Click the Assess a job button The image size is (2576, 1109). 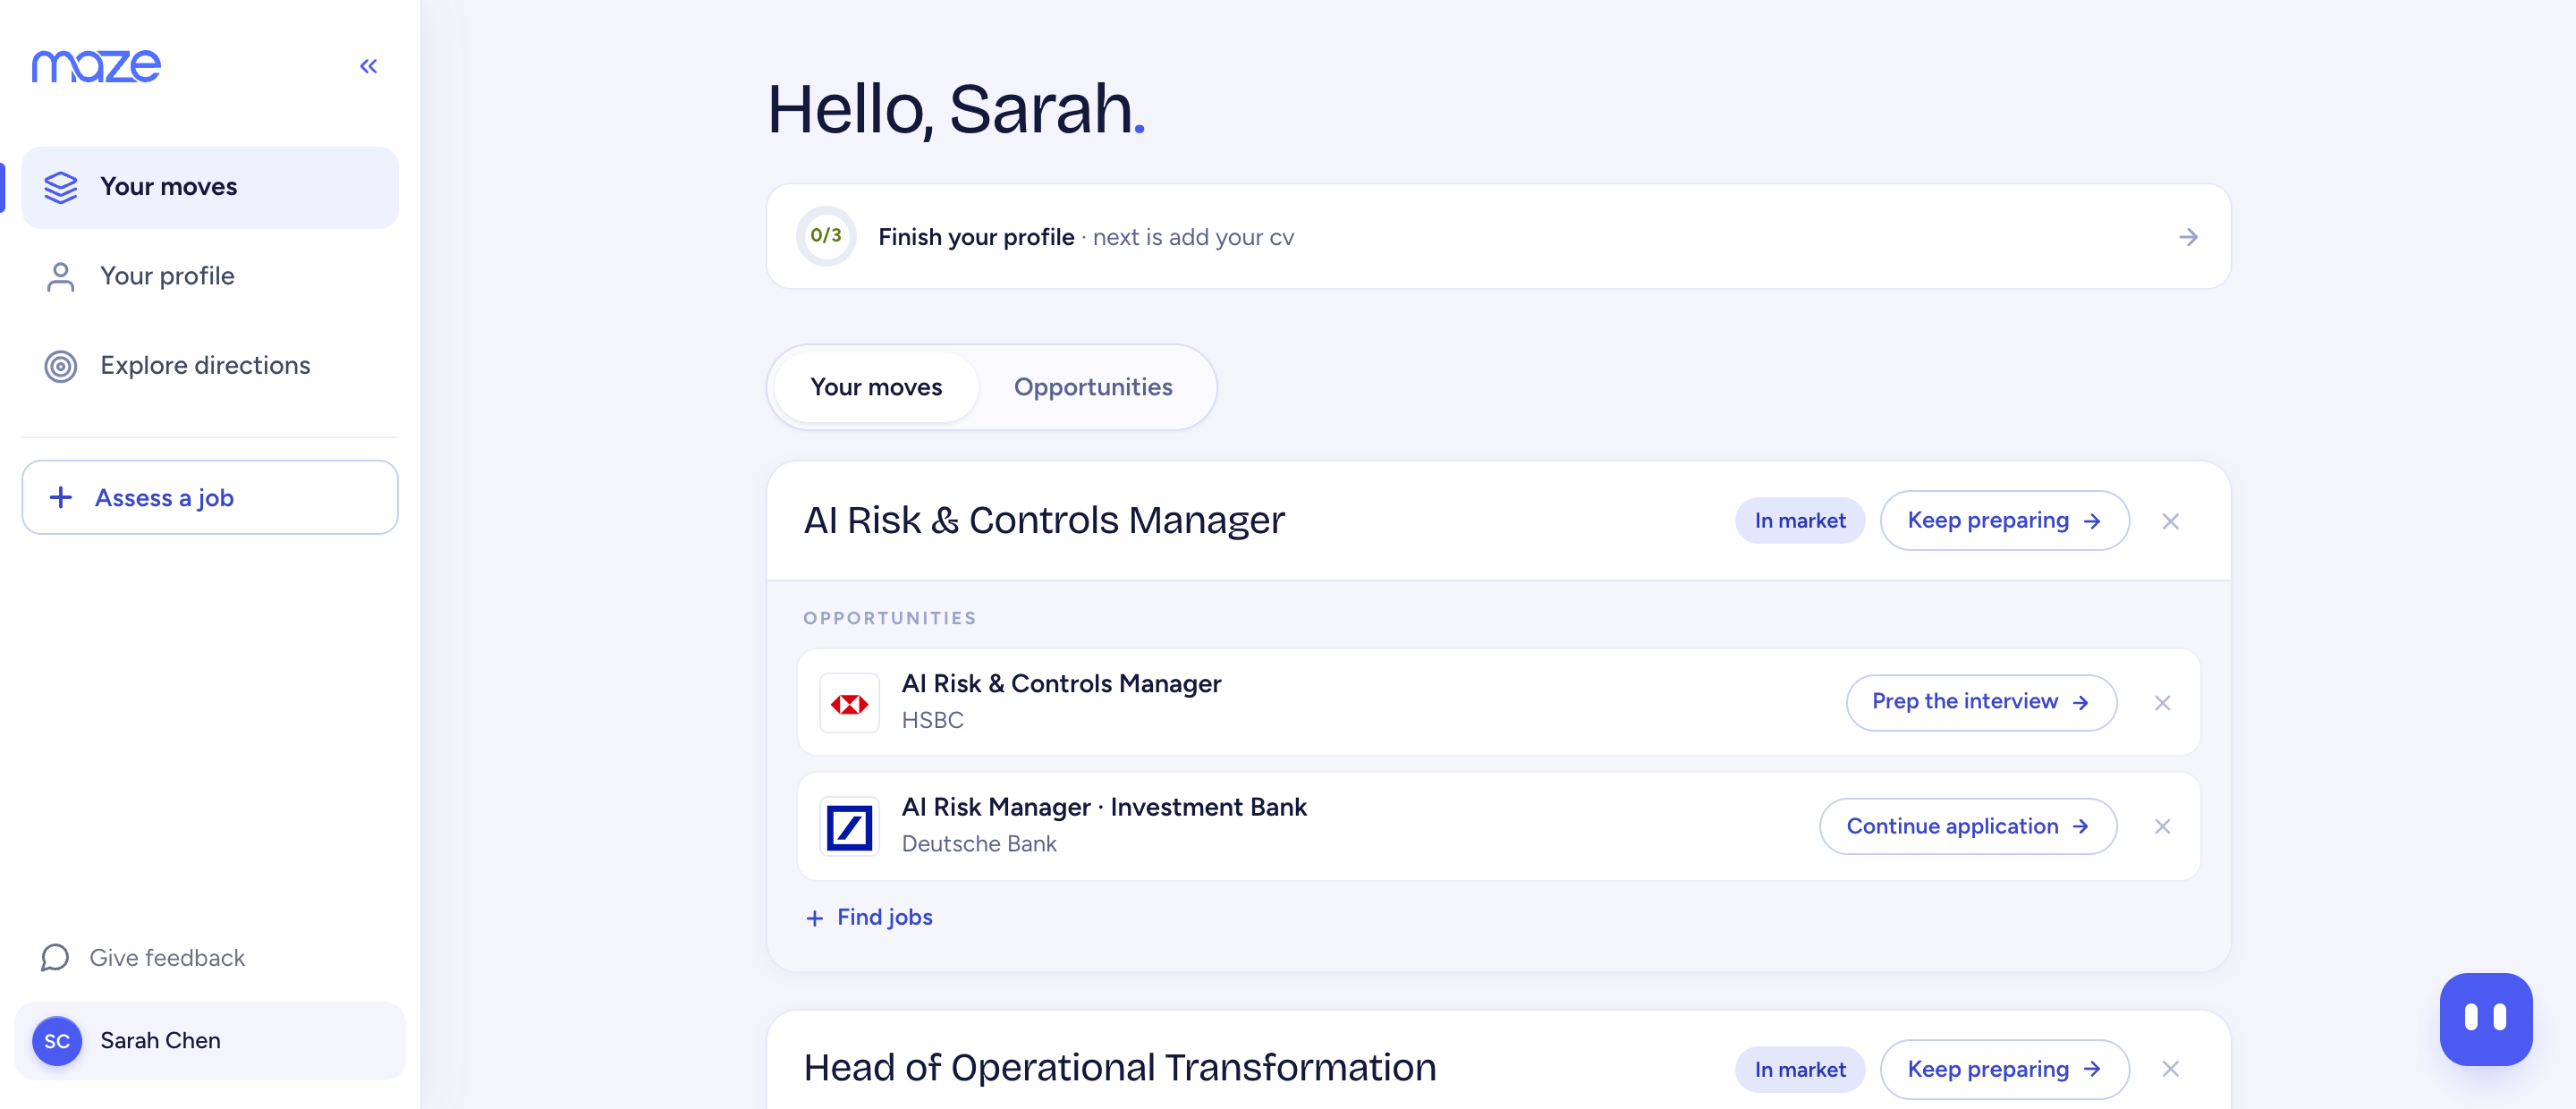pyautogui.click(x=210, y=497)
